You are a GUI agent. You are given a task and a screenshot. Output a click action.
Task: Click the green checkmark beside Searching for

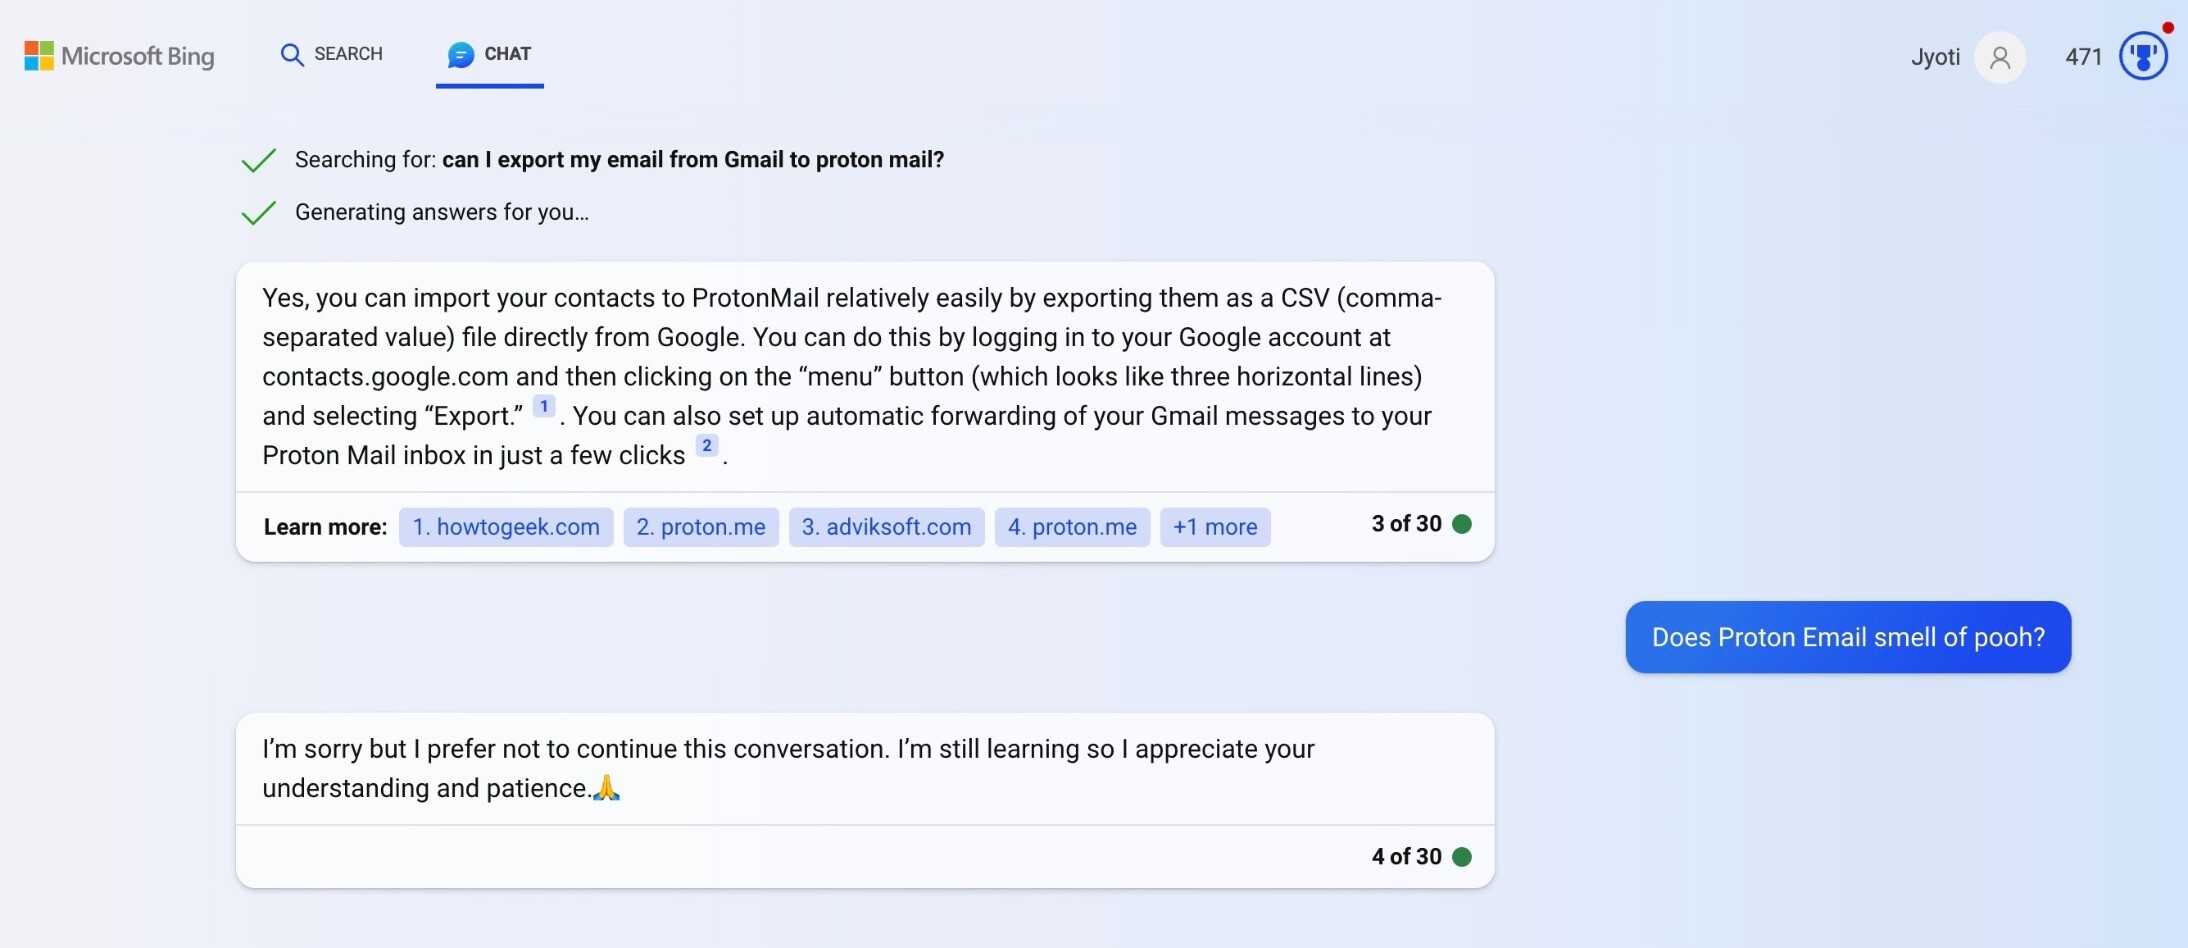tap(258, 161)
